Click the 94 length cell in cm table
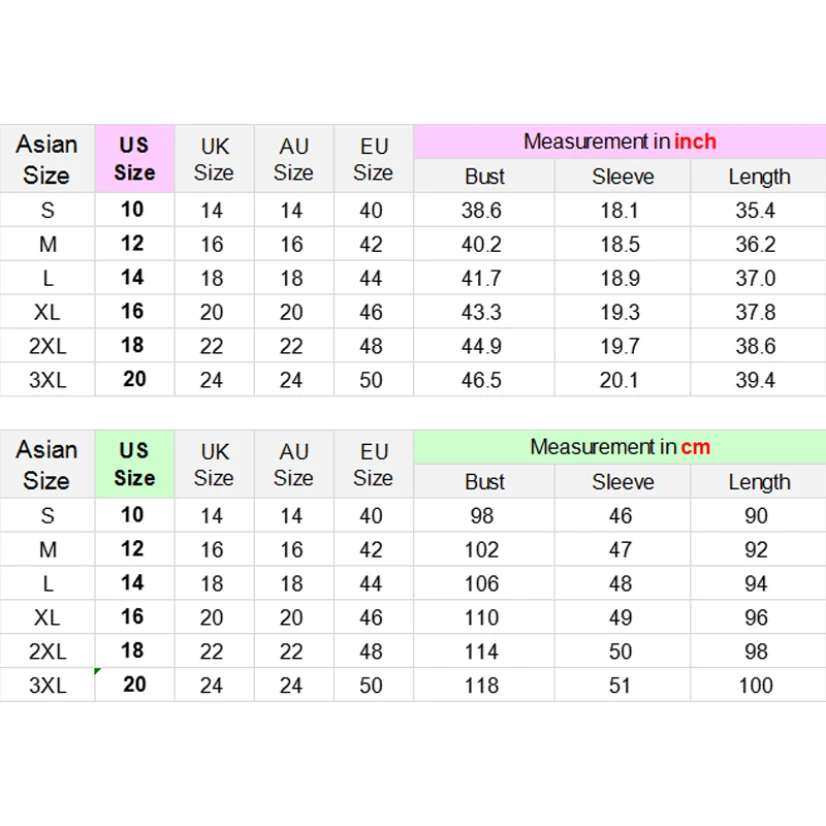826x826 pixels. [756, 584]
